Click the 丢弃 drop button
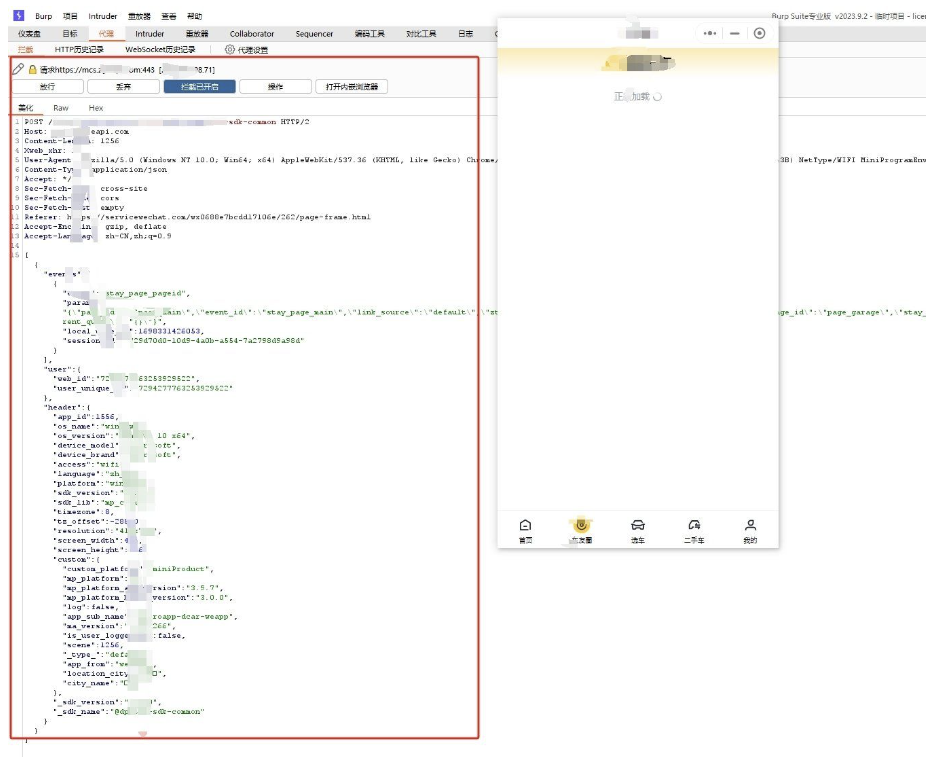Viewport: 926px width, 757px height. tap(123, 87)
